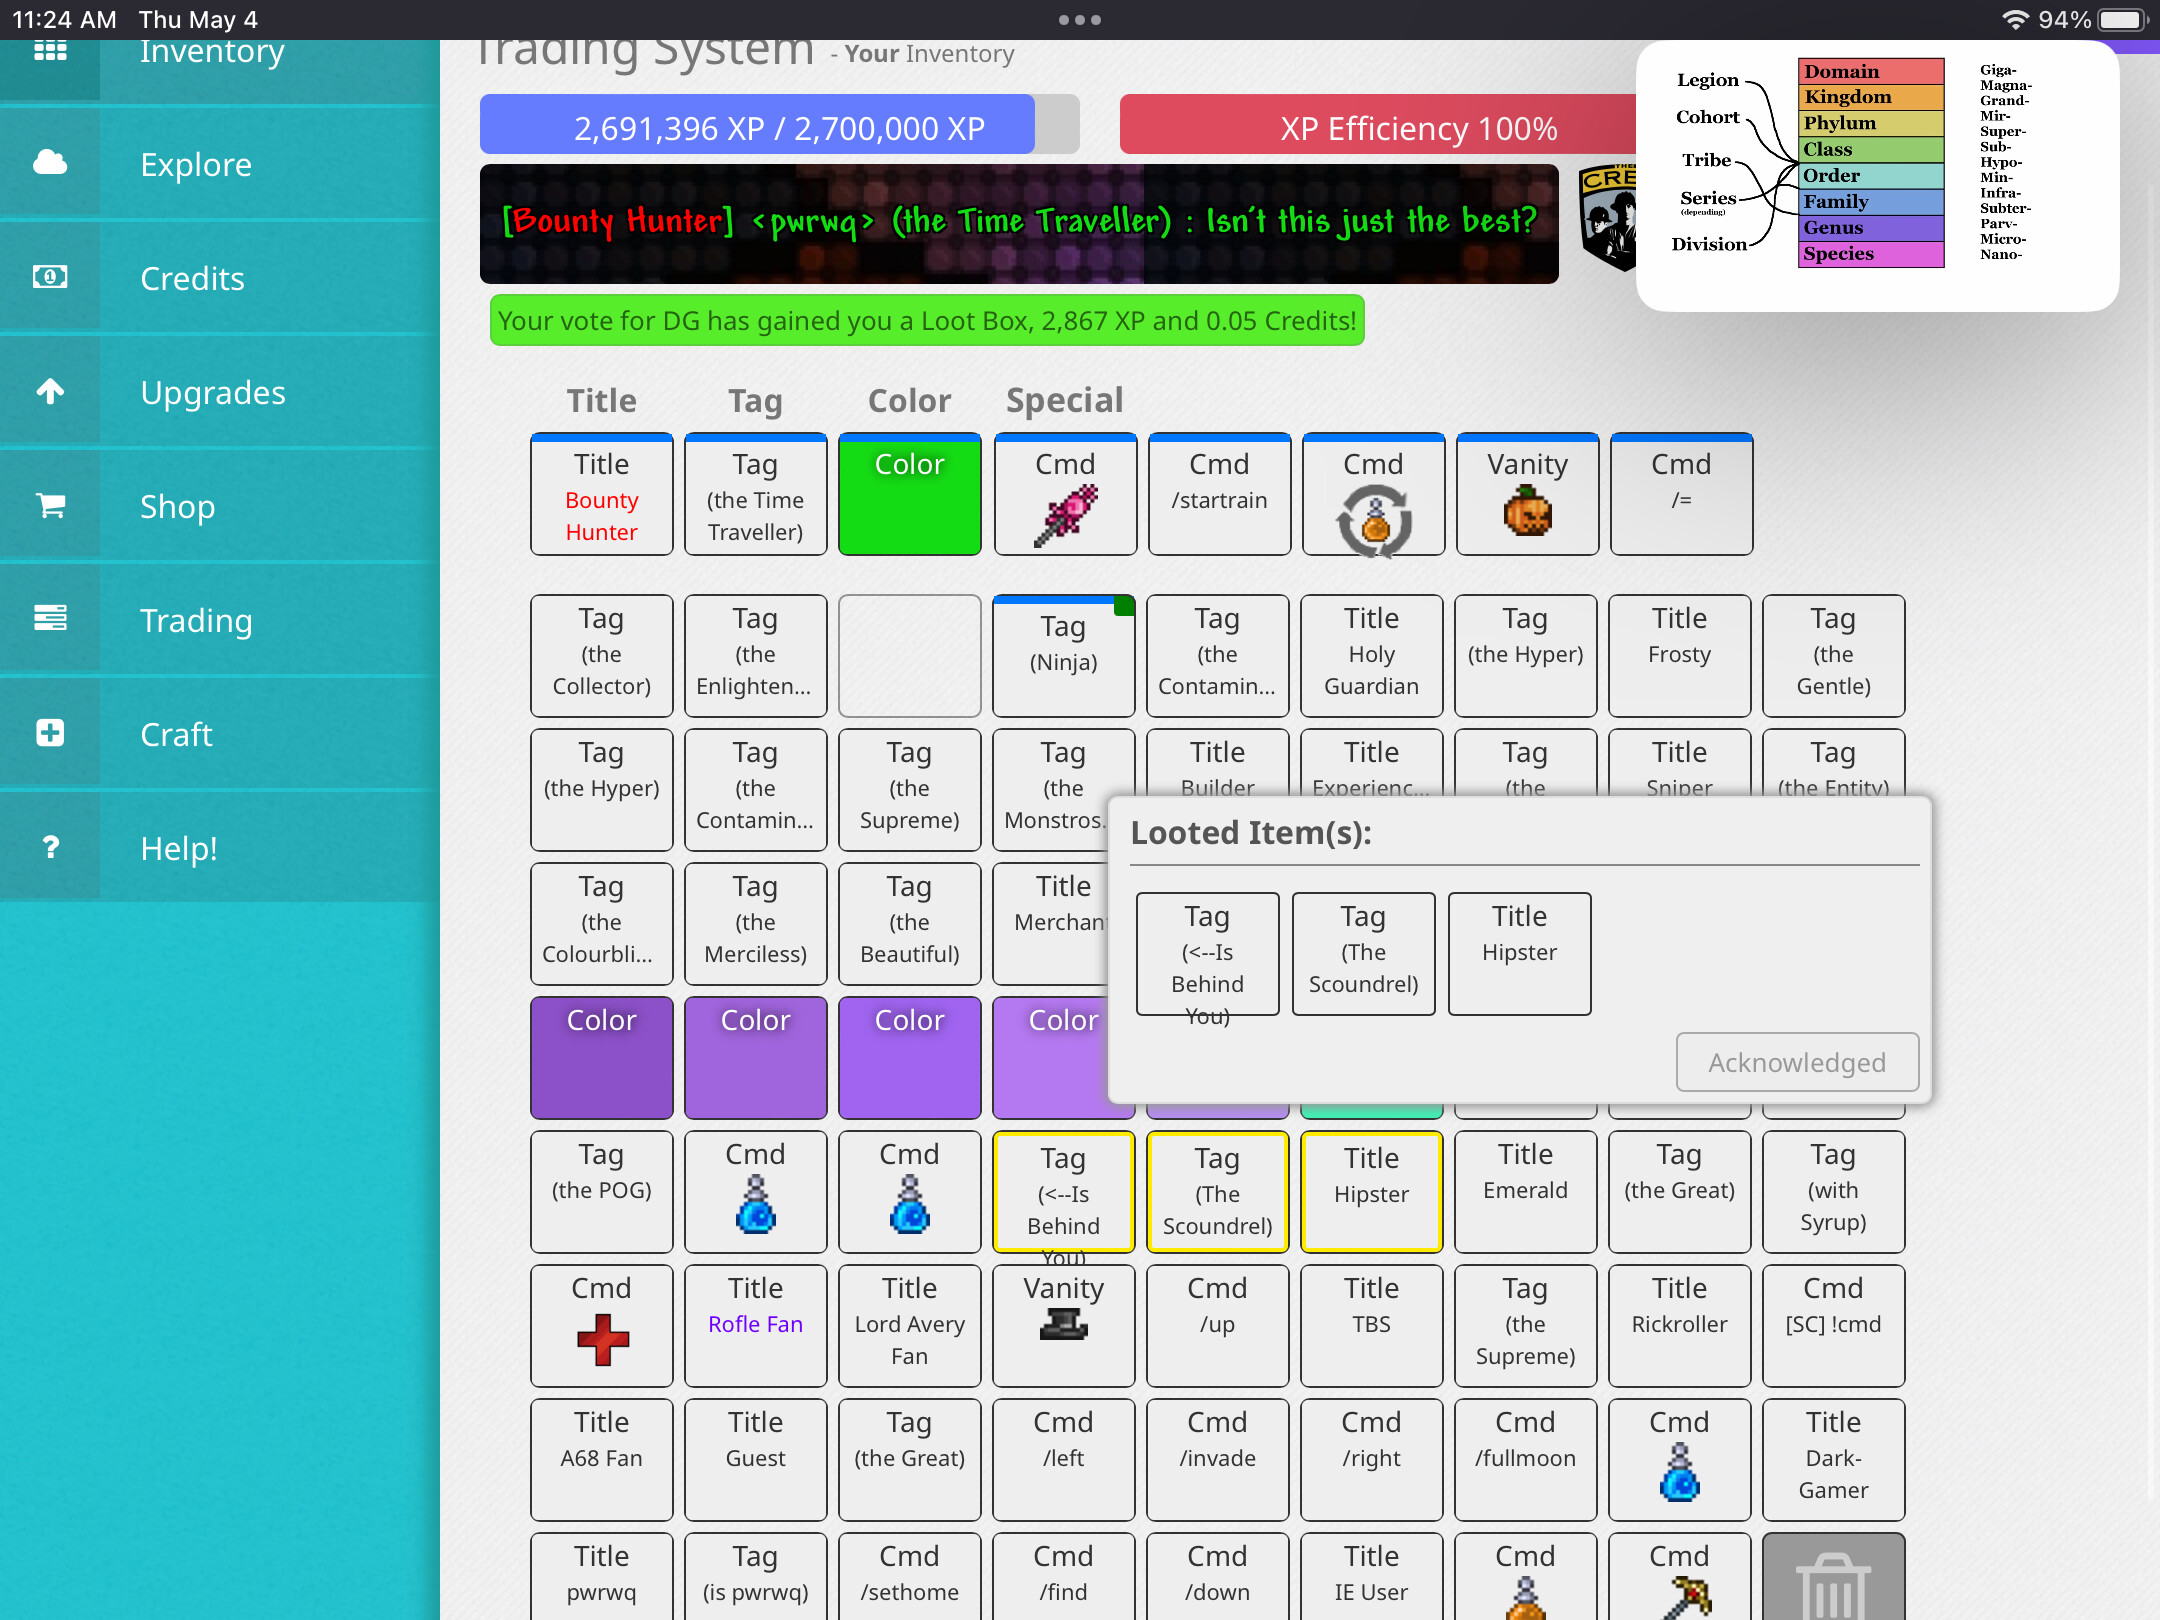Screen dimensions: 2160x1620
Task: Click the Upgrades arrow icon
Action: tap(50, 391)
